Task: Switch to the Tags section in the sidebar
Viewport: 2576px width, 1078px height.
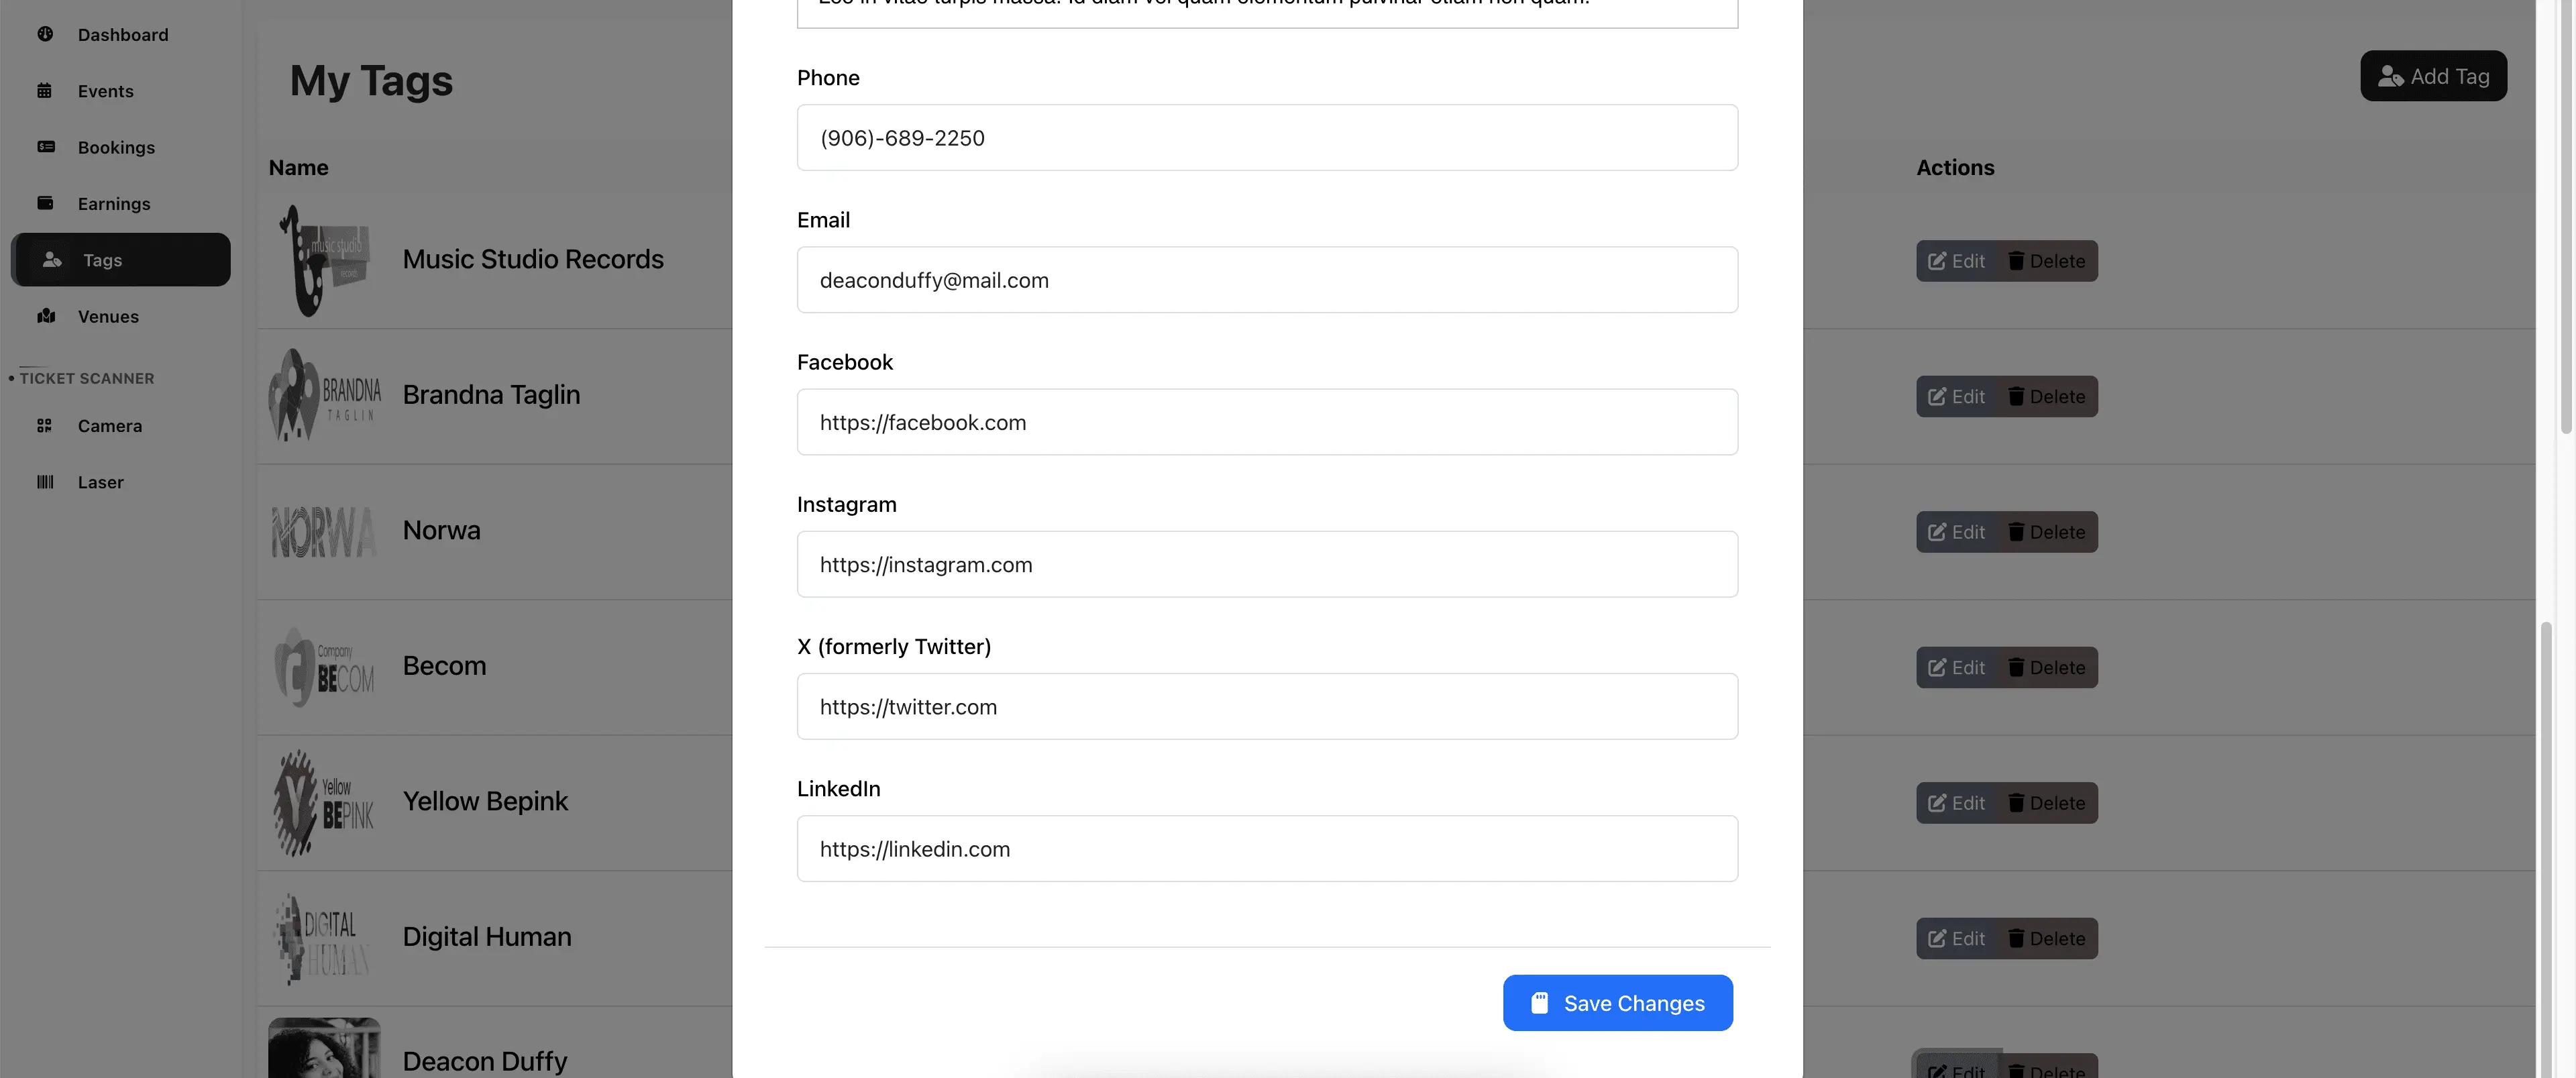Action: coord(120,259)
